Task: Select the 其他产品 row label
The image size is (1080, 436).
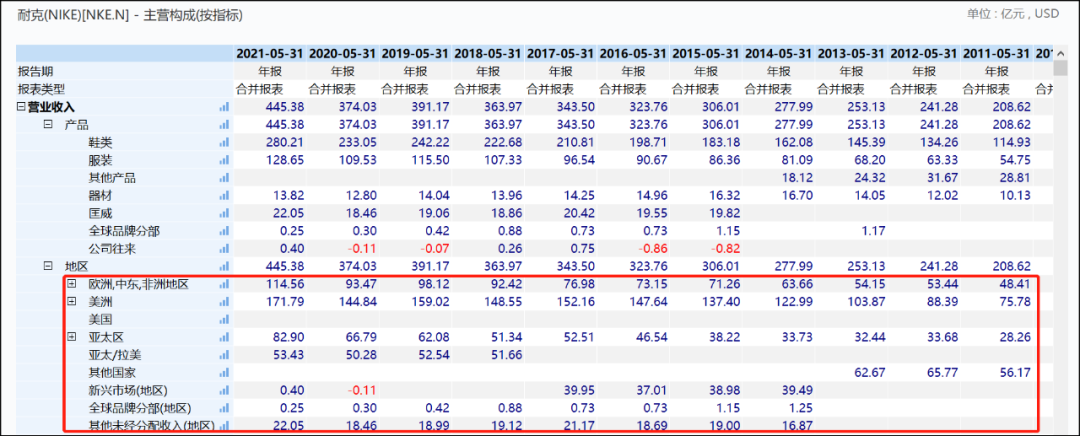Action: click(111, 178)
